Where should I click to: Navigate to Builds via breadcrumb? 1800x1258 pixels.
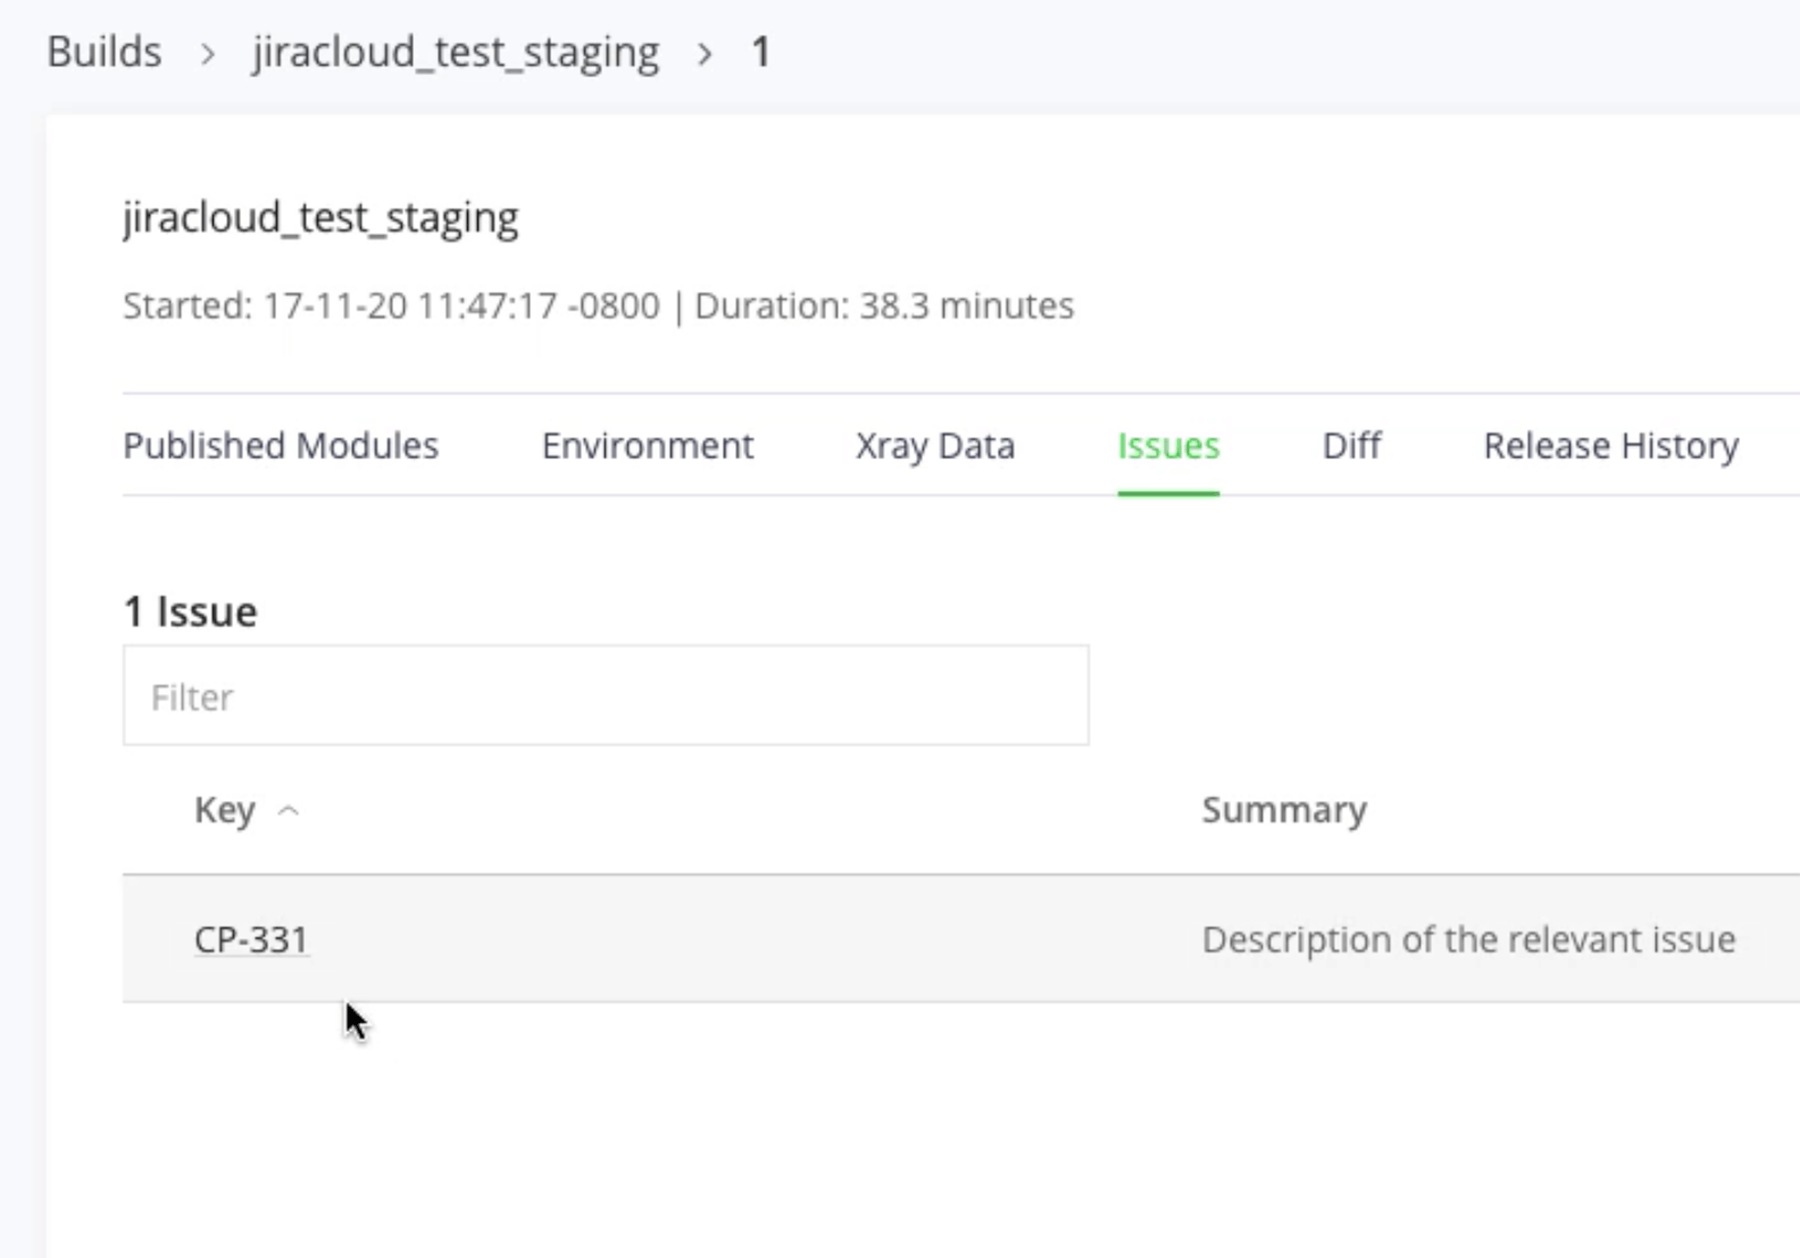pyautogui.click(x=105, y=50)
